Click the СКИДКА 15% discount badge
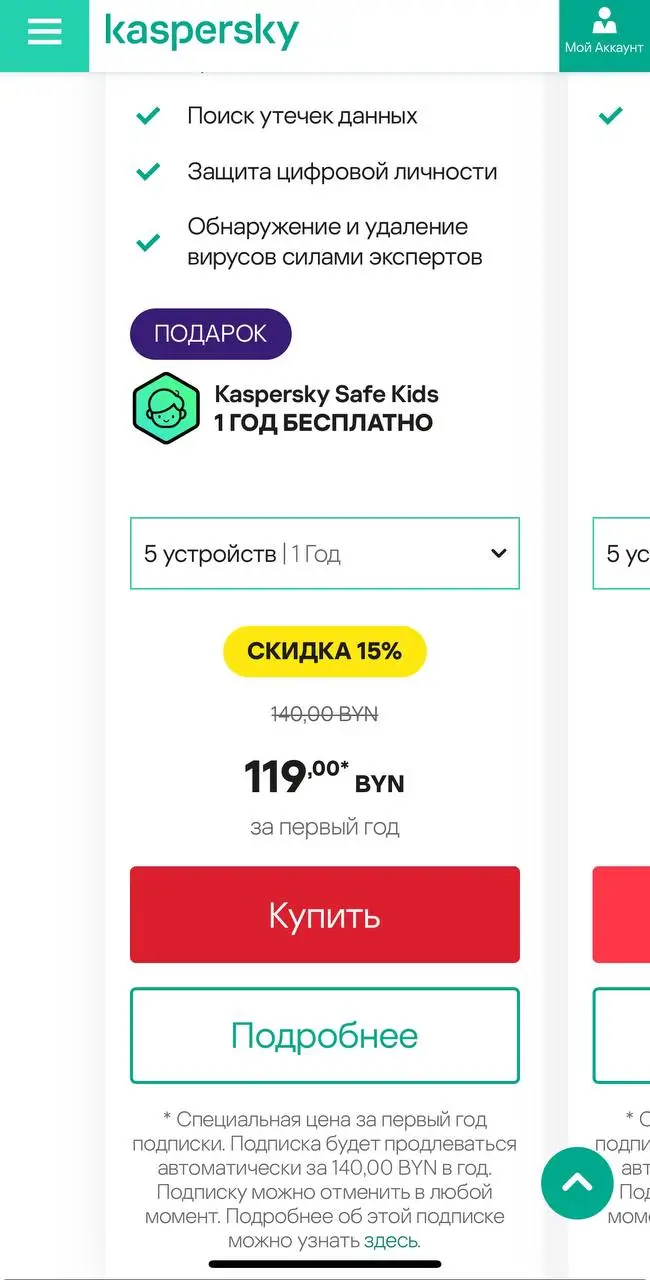This screenshot has width=650, height=1280. [325, 651]
